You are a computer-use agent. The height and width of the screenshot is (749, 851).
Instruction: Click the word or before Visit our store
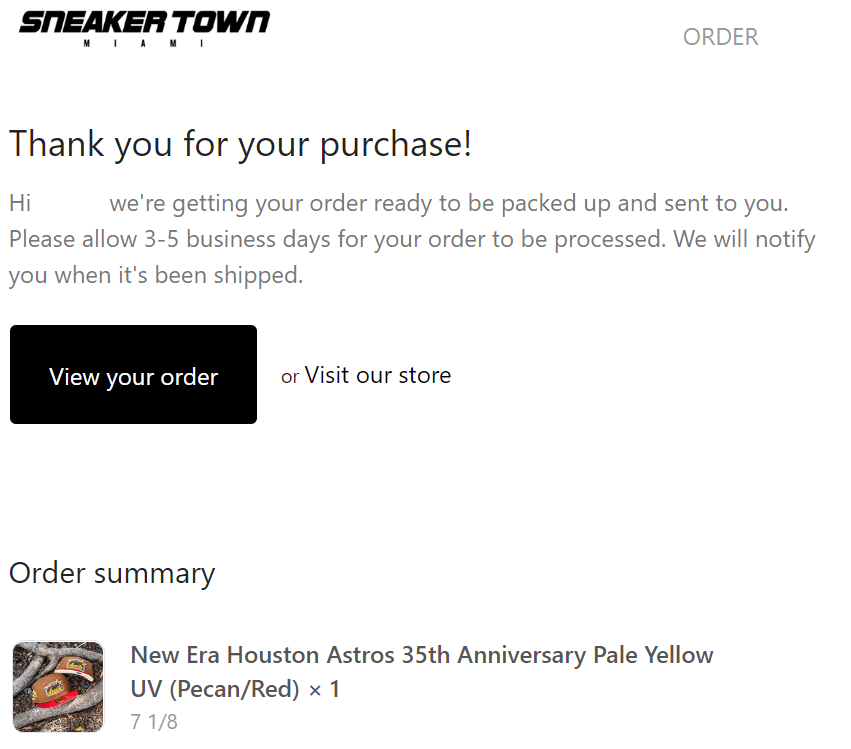[290, 377]
